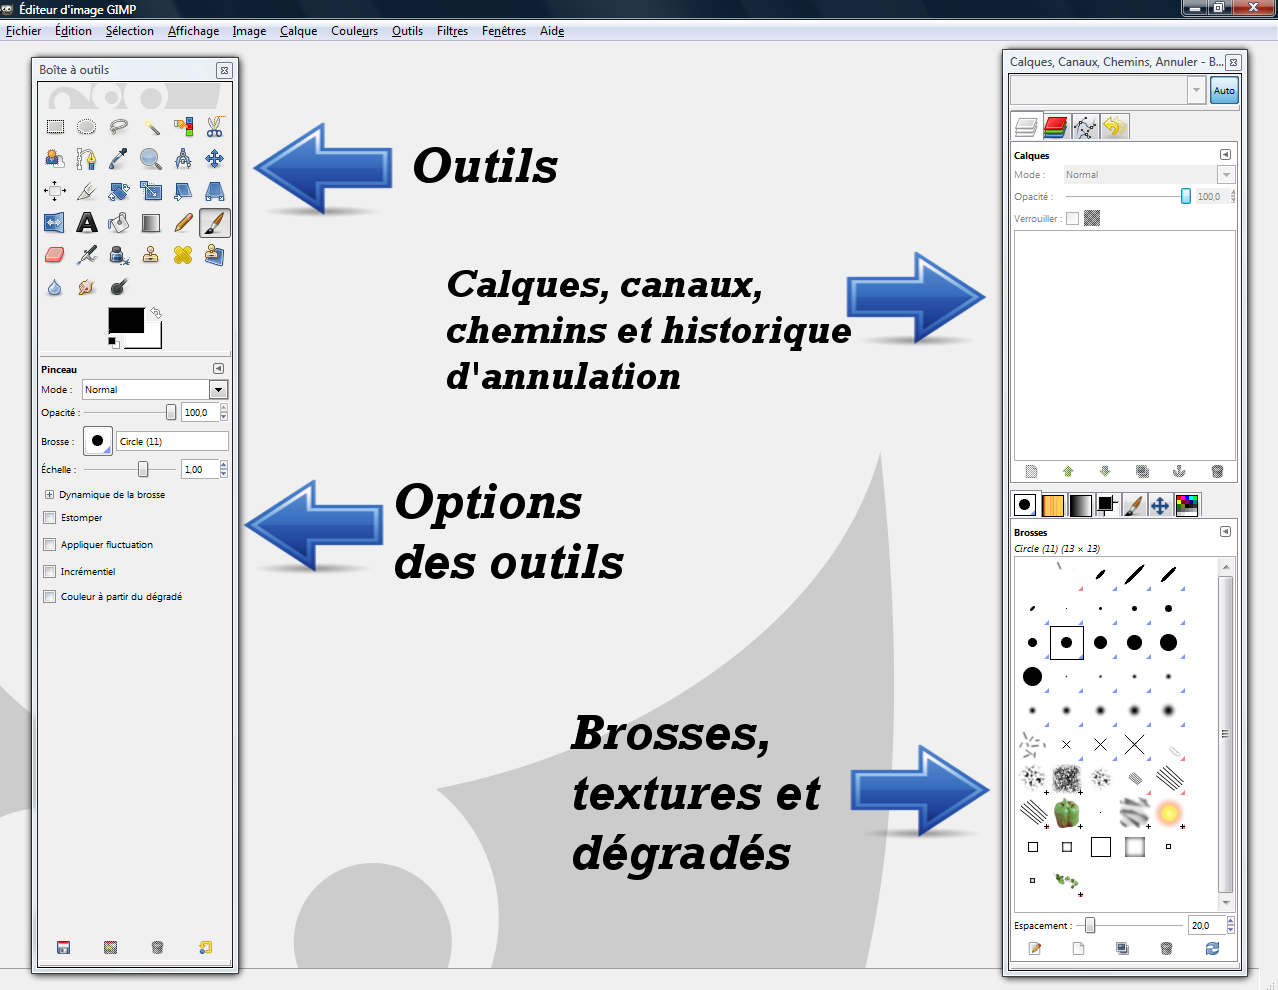
Task: Expand Dynamique de la brosse section
Action: (49, 495)
